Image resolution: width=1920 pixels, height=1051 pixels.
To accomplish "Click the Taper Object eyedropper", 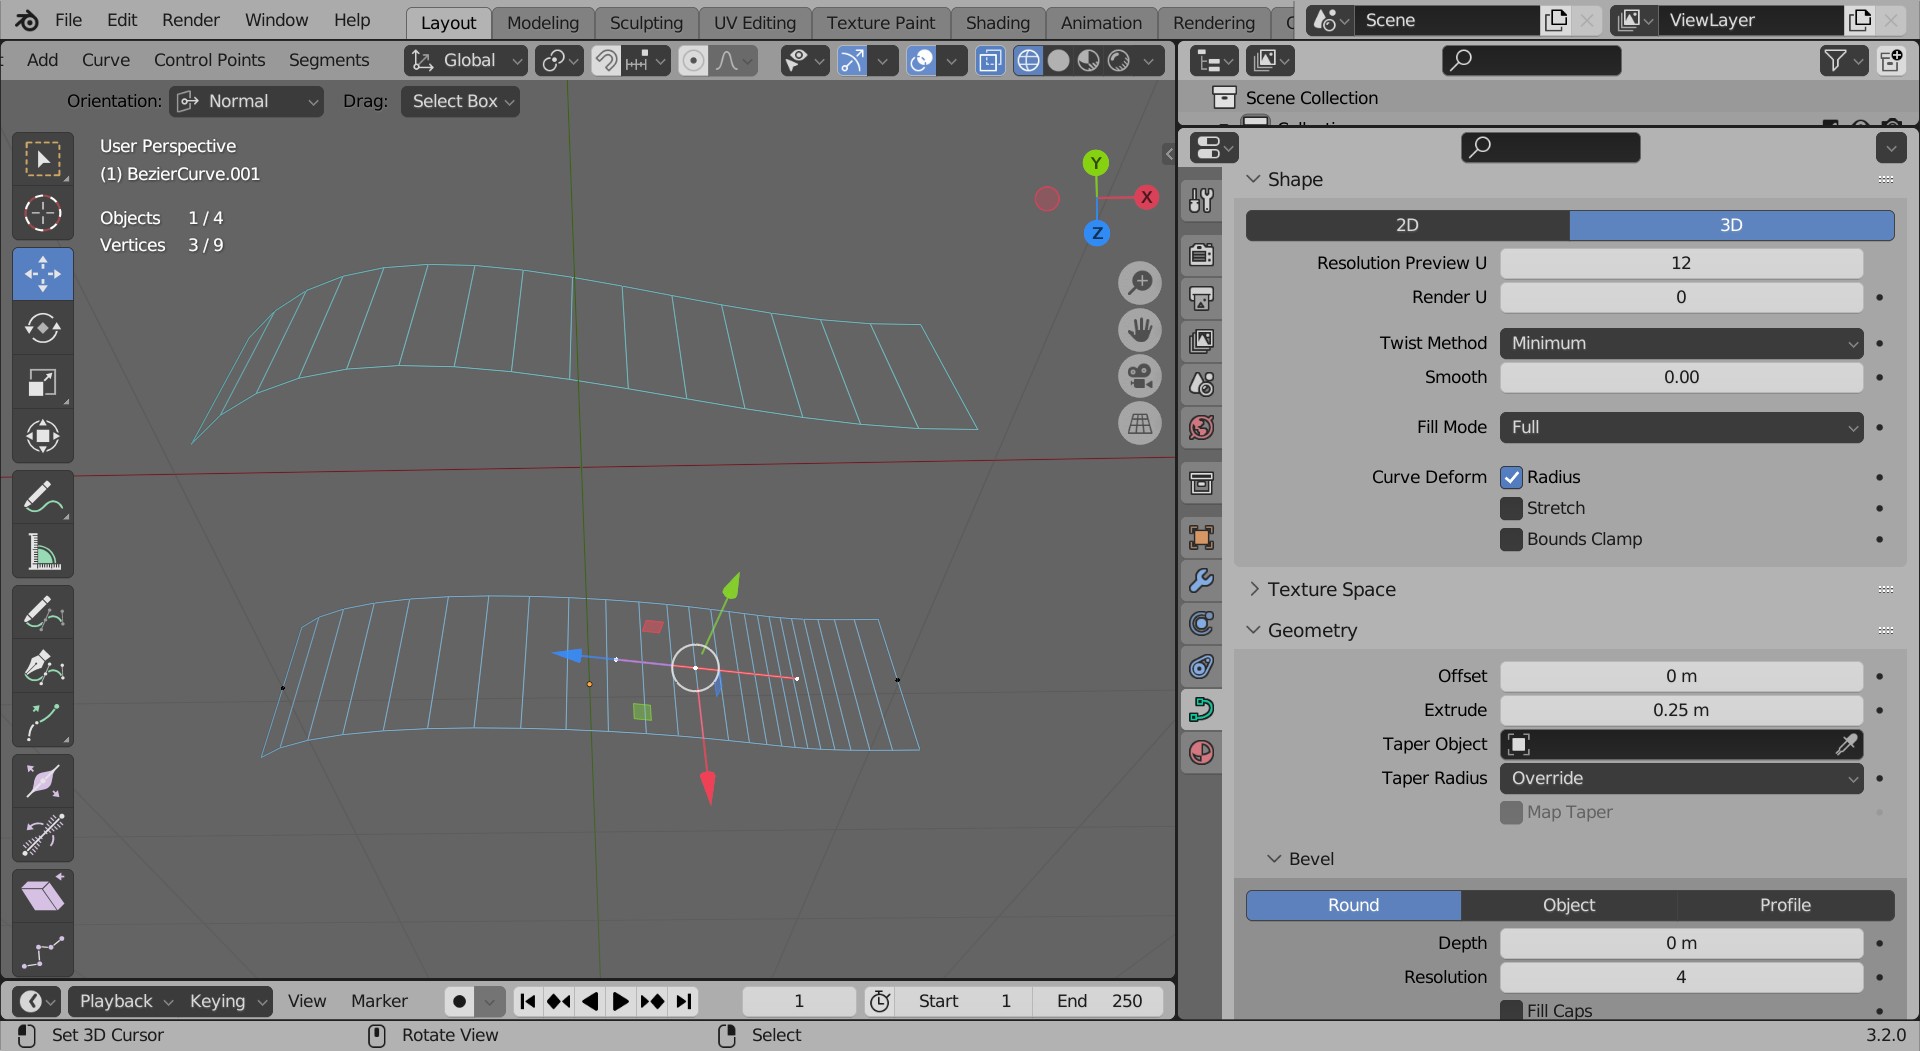I will (x=1845, y=744).
